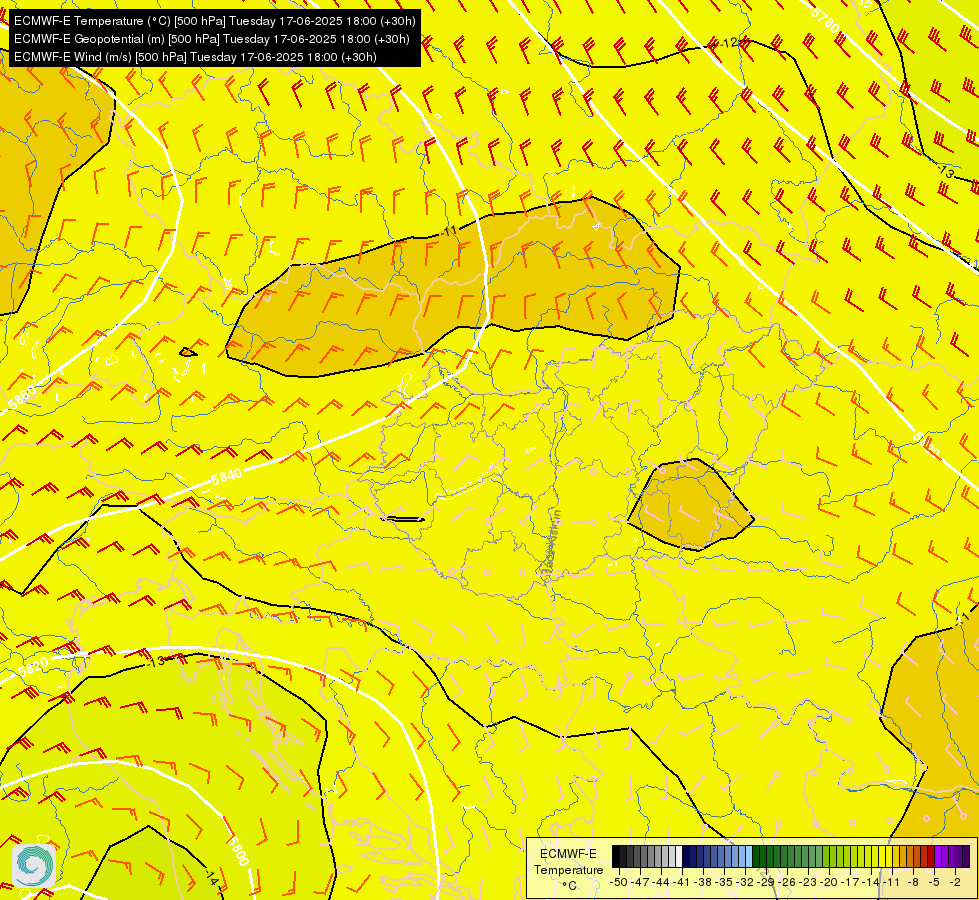Click the white swatch above the -41 tick

click(x=679, y=857)
